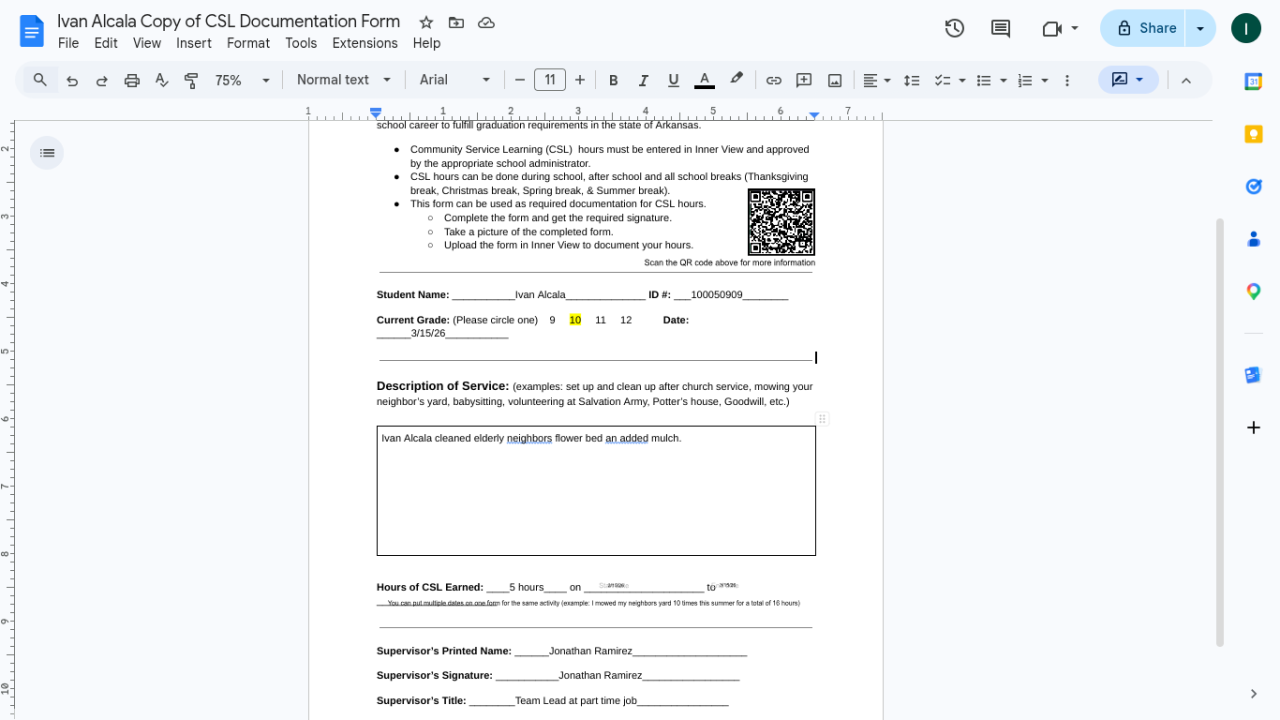Star this document
The height and width of the screenshot is (720, 1280).
click(x=426, y=22)
